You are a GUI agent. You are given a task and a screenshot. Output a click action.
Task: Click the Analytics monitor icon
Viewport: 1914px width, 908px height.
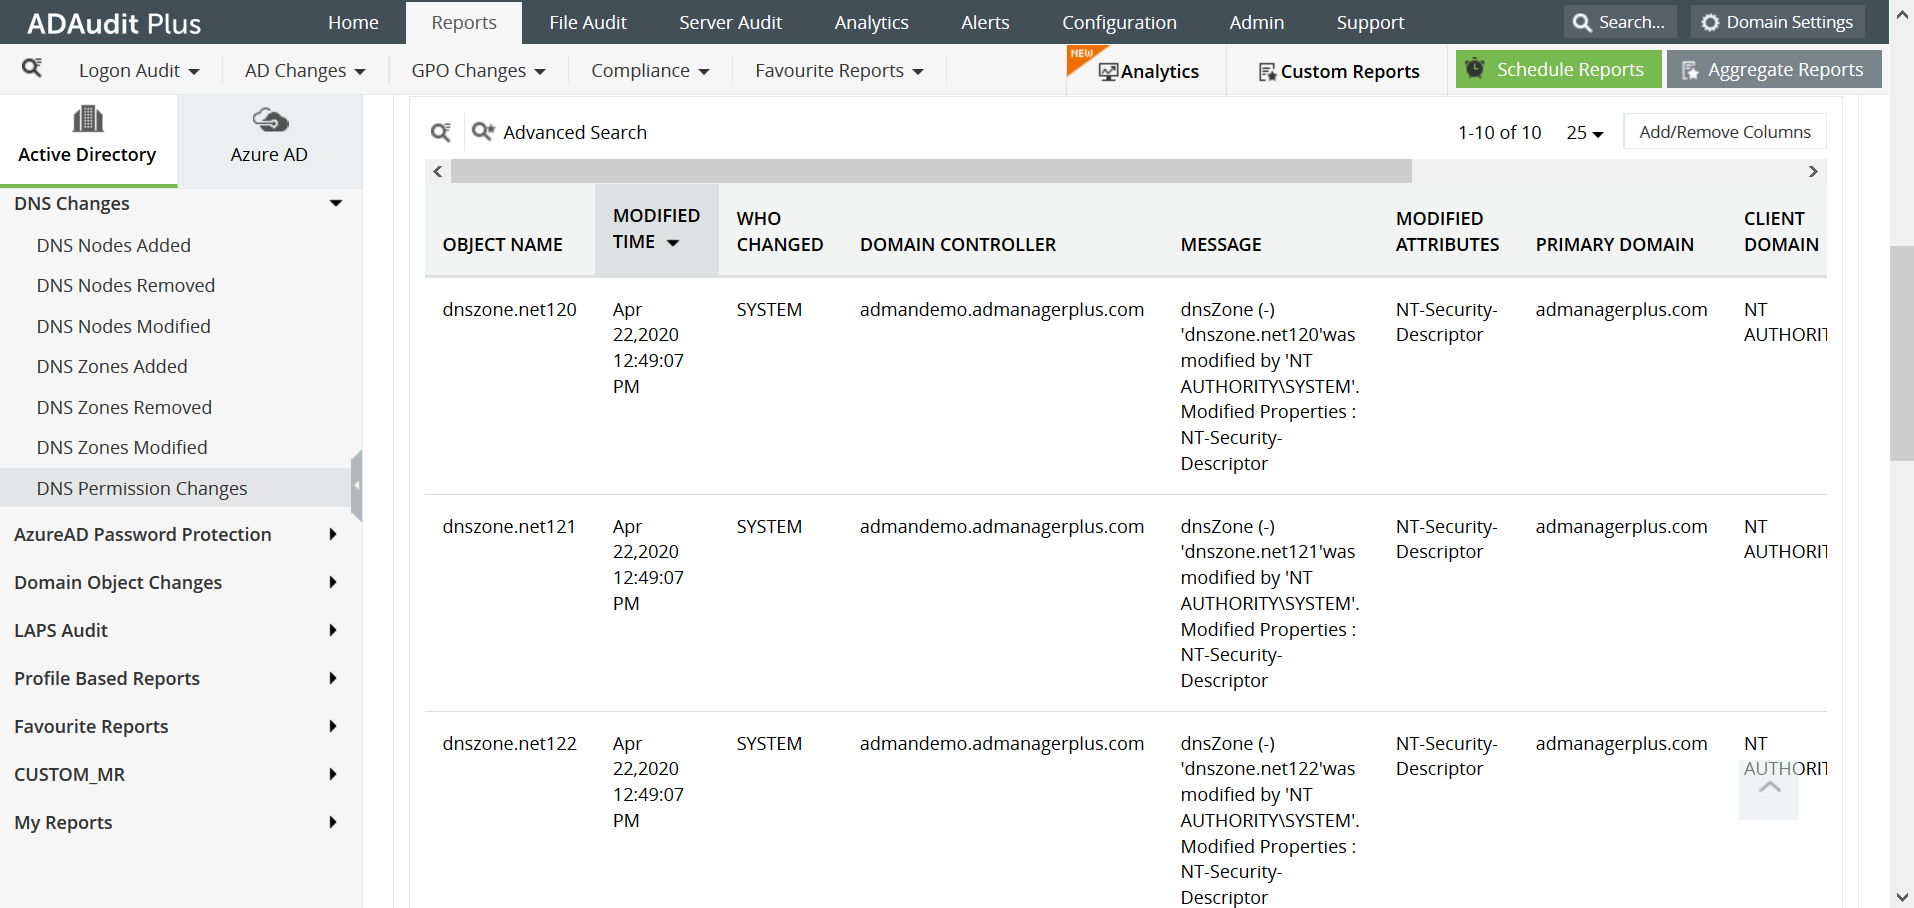point(1108,72)
